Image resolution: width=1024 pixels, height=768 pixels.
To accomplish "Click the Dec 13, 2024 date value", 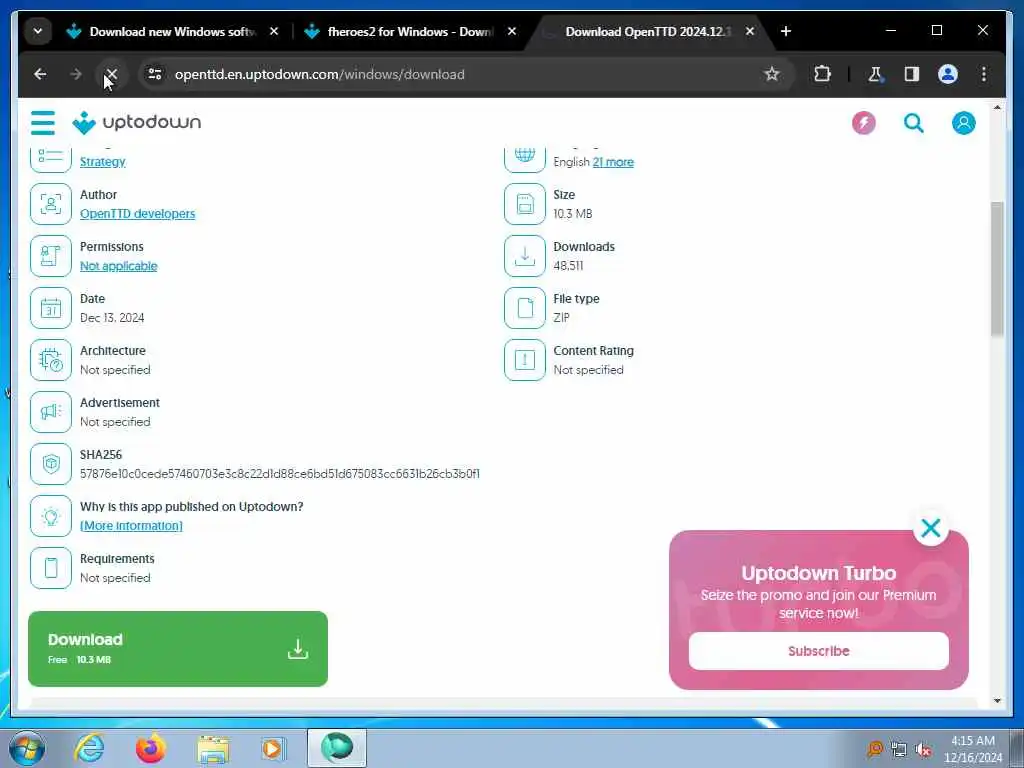I will (x=112, y=317).
